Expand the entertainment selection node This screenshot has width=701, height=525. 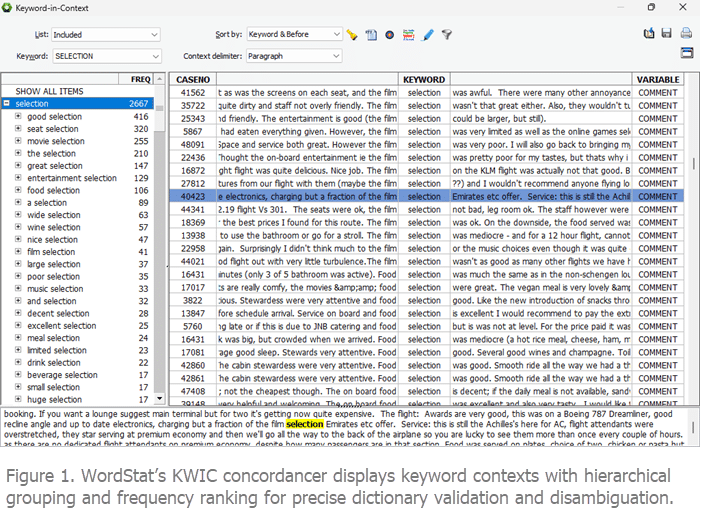tap(18, 178)
